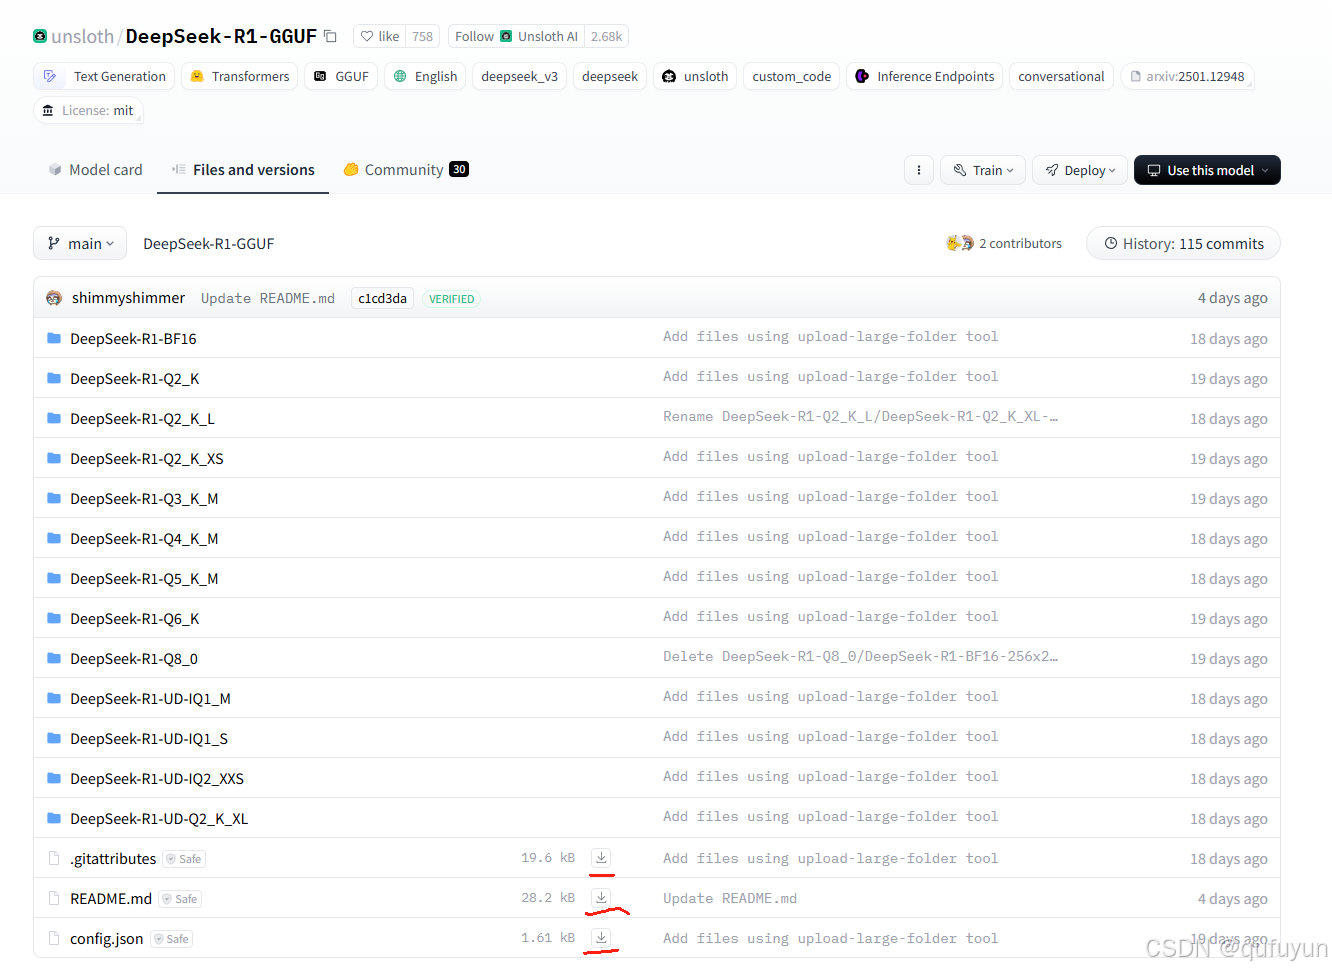Open the Delete DeepSeek-R1-Q8_0 commit message

point(860,657)
